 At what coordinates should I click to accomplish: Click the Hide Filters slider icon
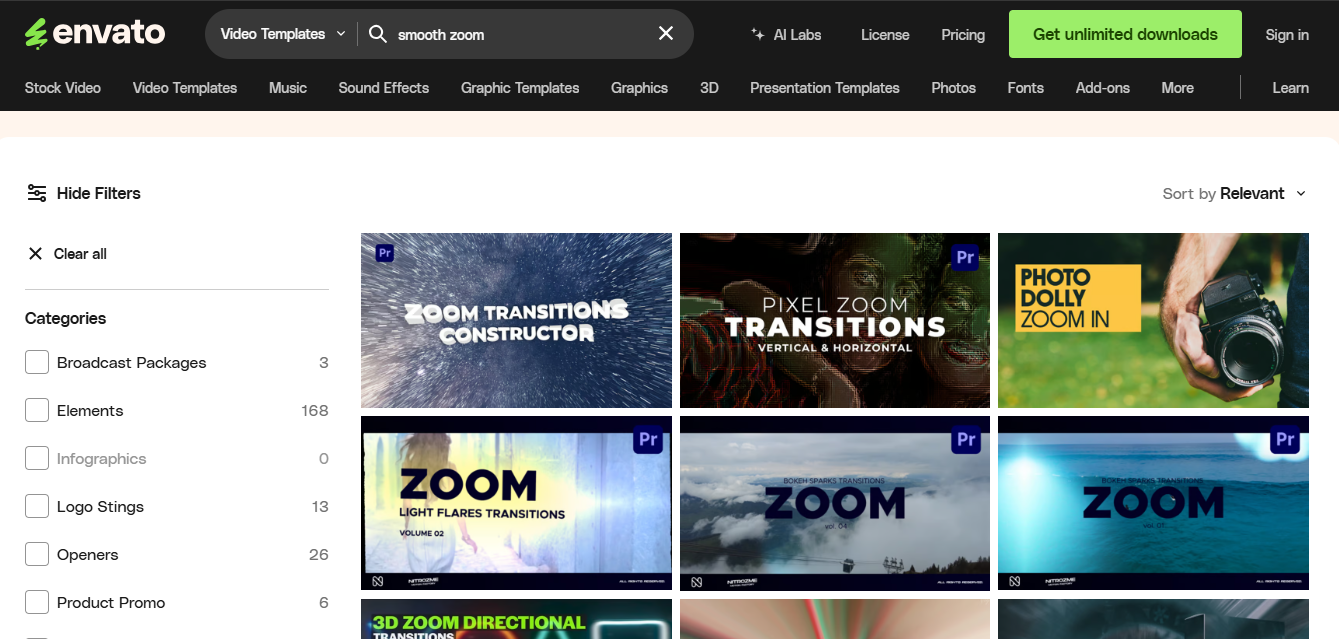[x=37, y=193]
